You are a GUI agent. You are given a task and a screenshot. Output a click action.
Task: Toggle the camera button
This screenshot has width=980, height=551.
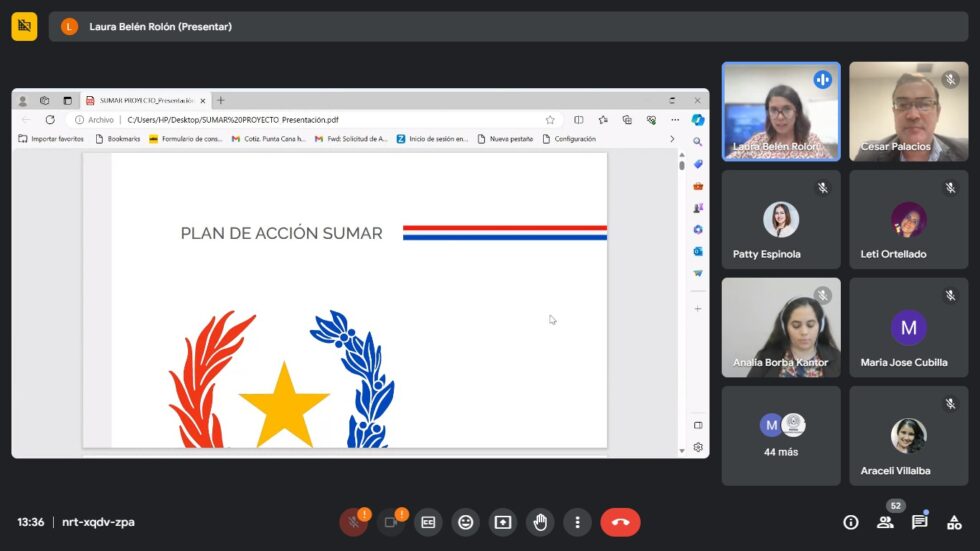[390, 522]
